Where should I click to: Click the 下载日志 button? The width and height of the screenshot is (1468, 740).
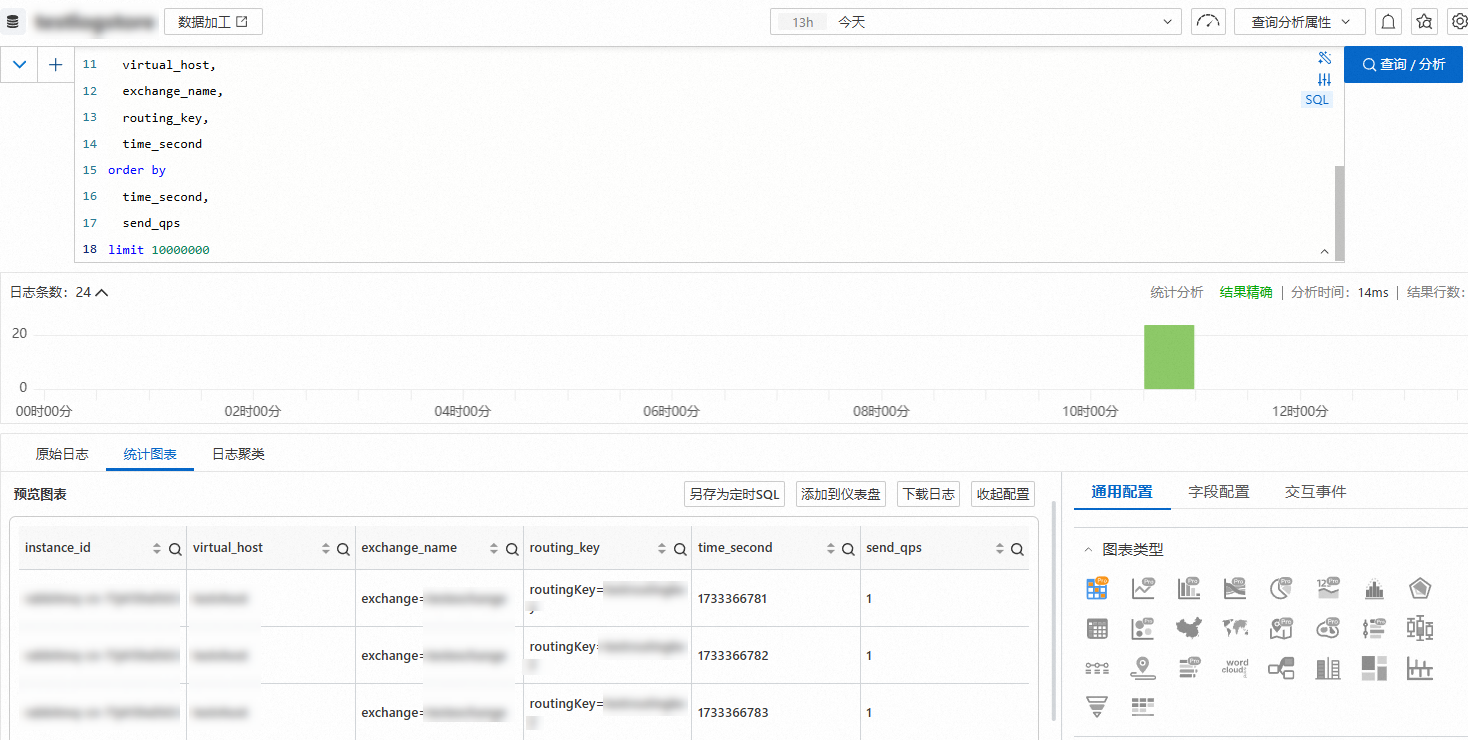click(x=929, y=494)
